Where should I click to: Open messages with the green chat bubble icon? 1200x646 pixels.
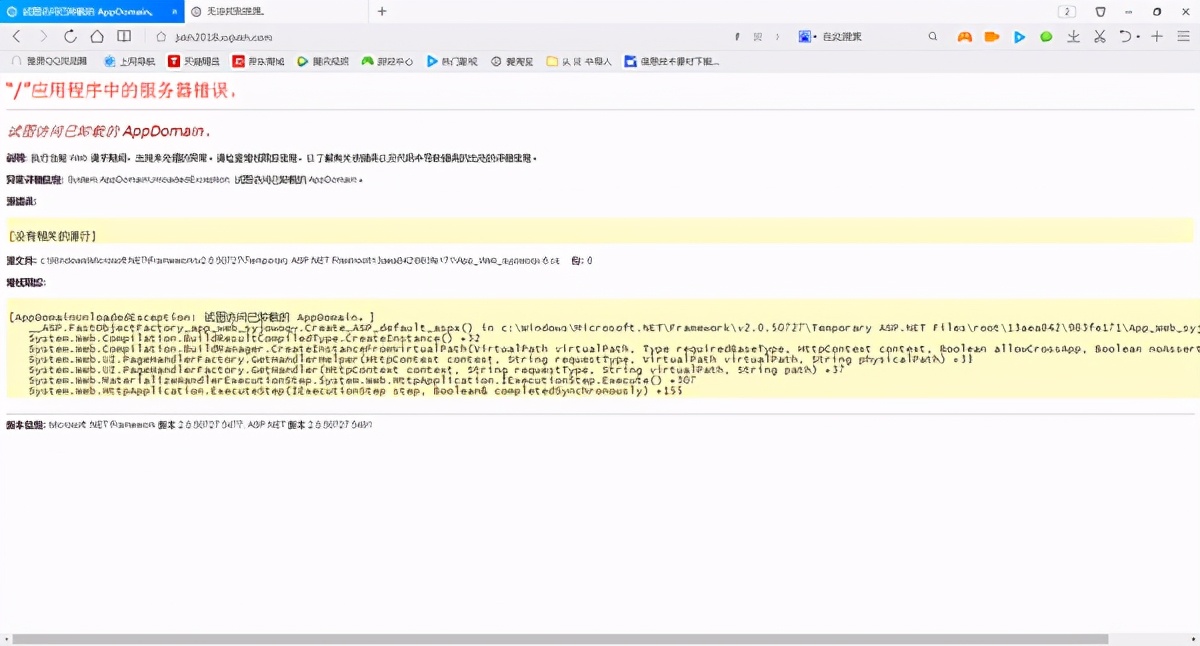1046,36
